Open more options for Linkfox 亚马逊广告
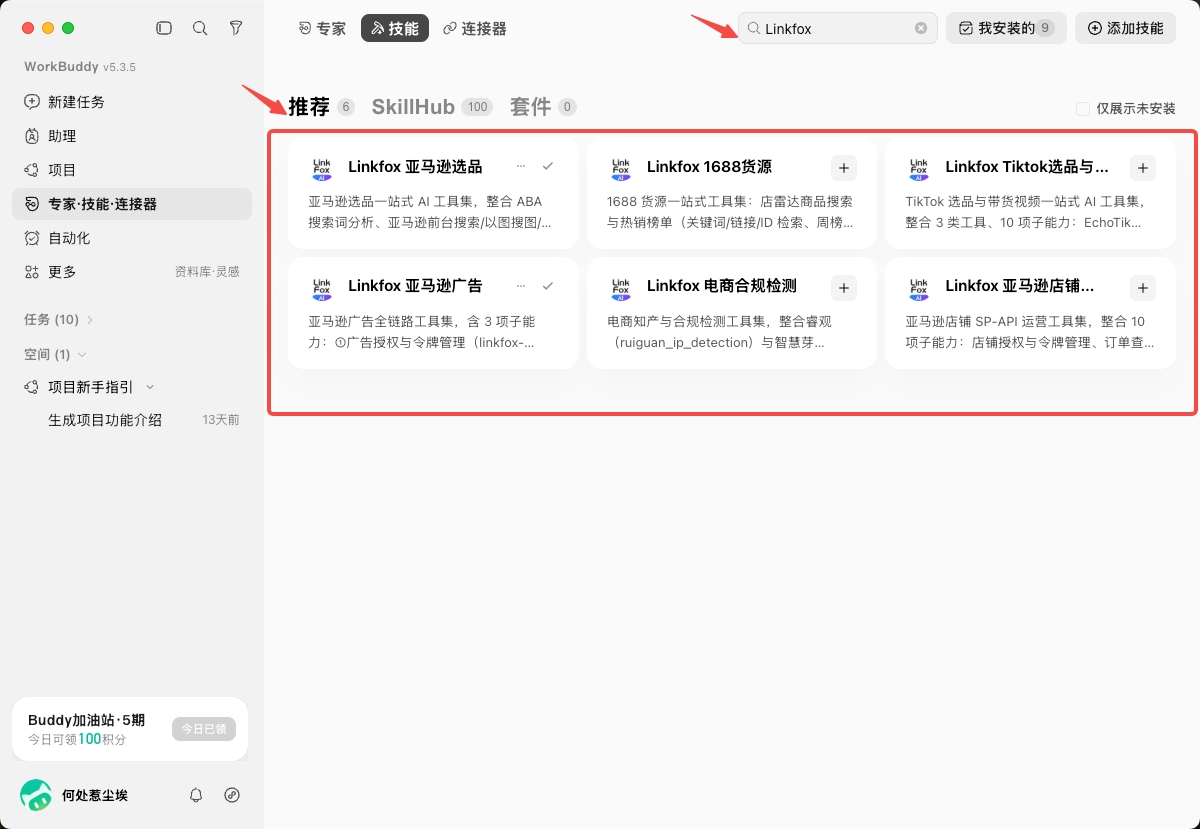 point(521,286)
